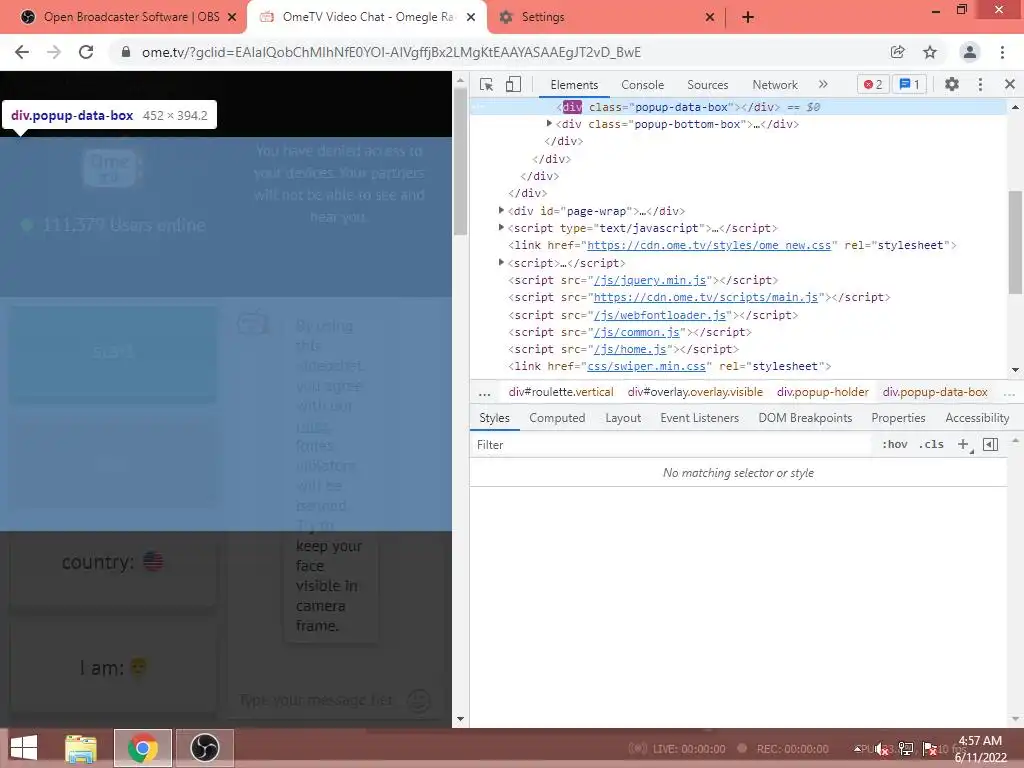Image resolution: width=1024 pixels, height=768 pixels.
Task: Open the ome_new.css stylesheet link
Action: (x=709, y=246)
